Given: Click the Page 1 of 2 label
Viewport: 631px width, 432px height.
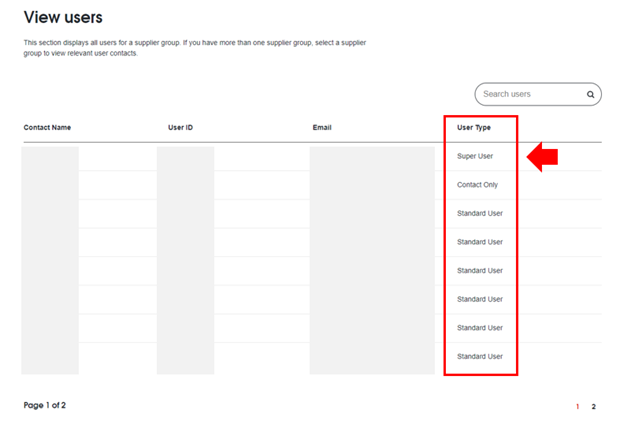Looking at the screenshot, I should click(45, 405).
